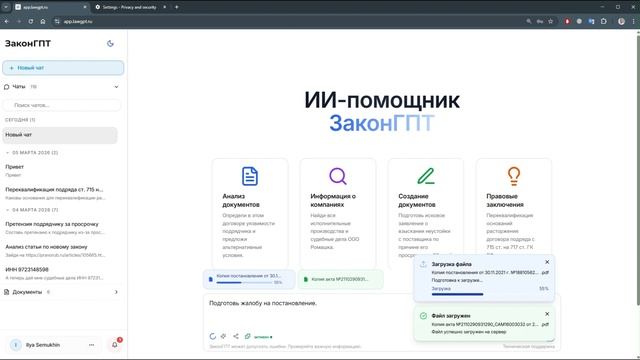Open the password key icon in address bar
The image size is (640, 360).
coord(540,21)
